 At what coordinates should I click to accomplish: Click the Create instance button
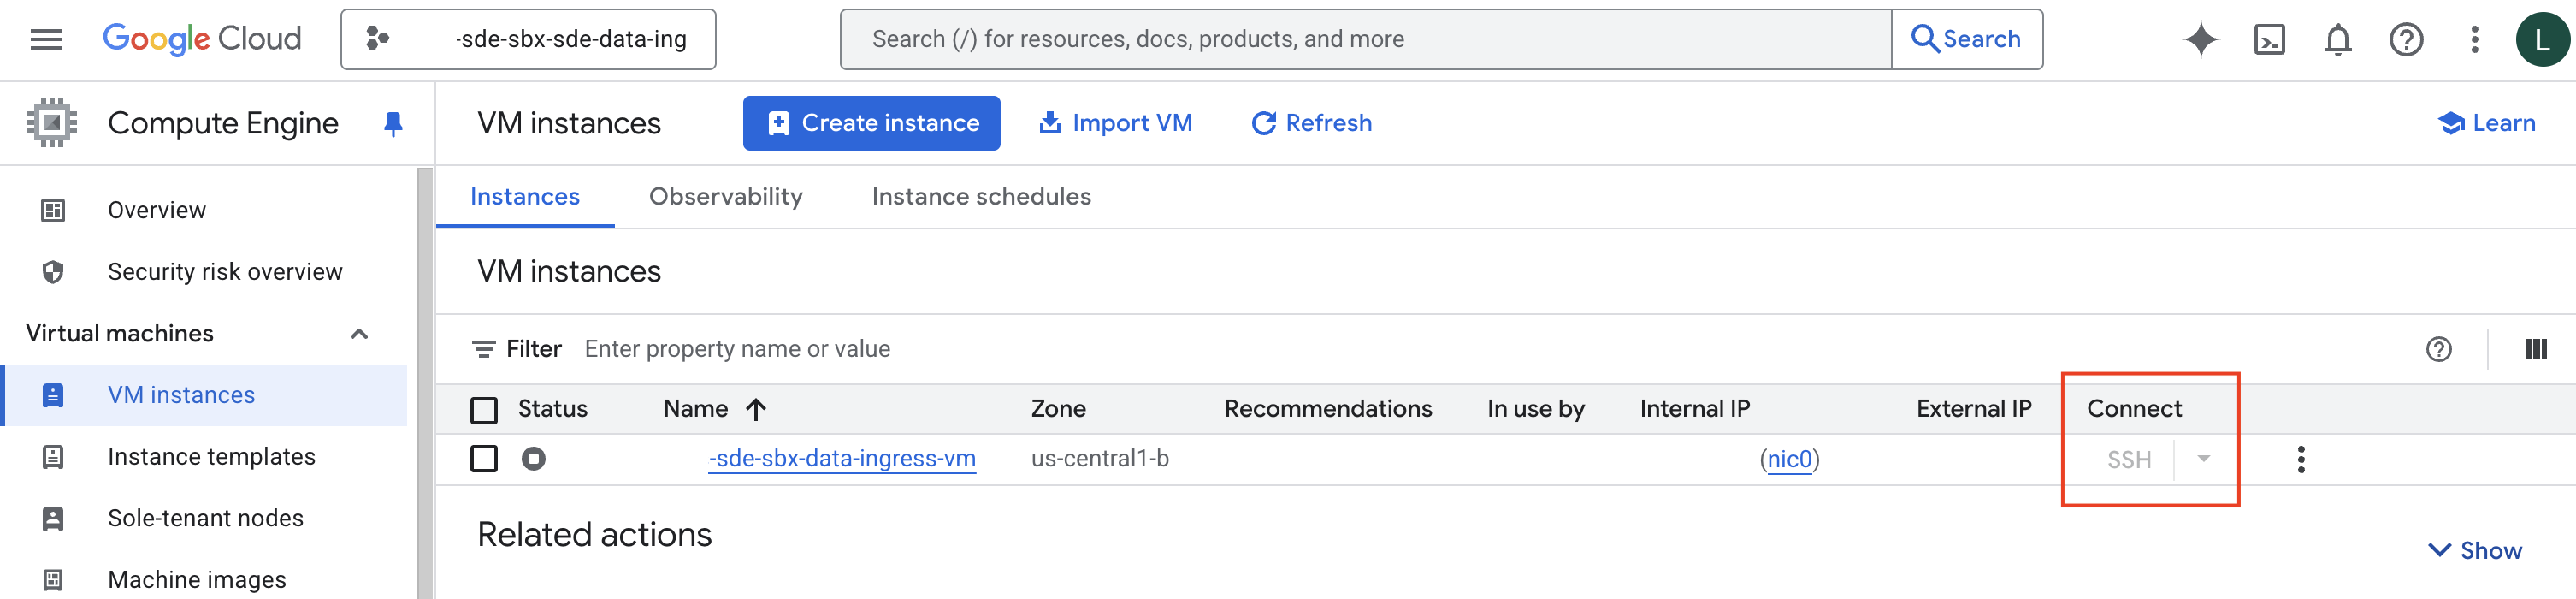pyautogui.click(x=871, y=123)
